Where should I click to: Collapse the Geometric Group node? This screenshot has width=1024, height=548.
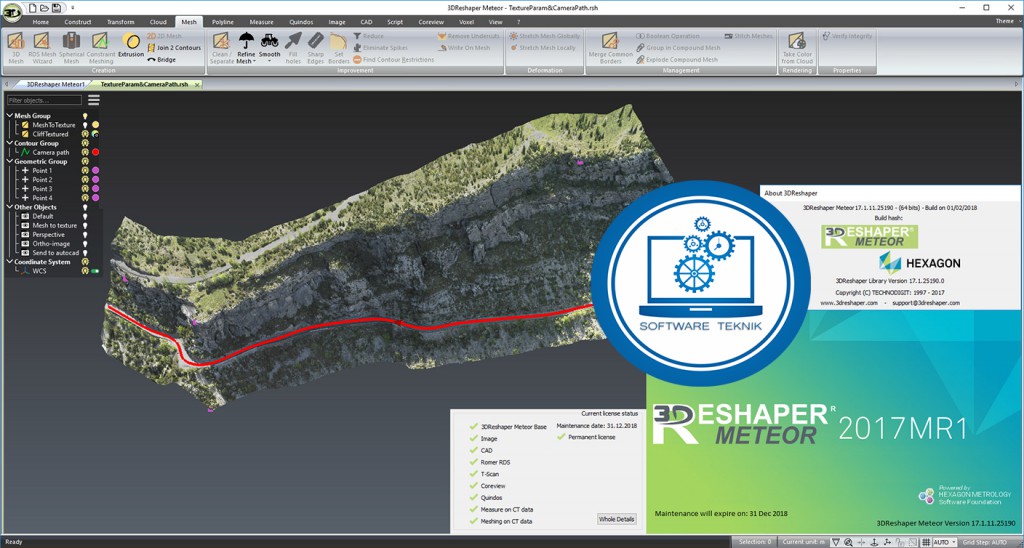(10, 161)
